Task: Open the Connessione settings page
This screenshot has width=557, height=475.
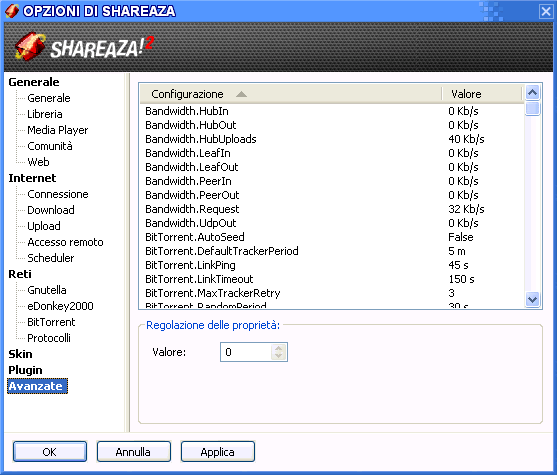Action: point(58,194)
